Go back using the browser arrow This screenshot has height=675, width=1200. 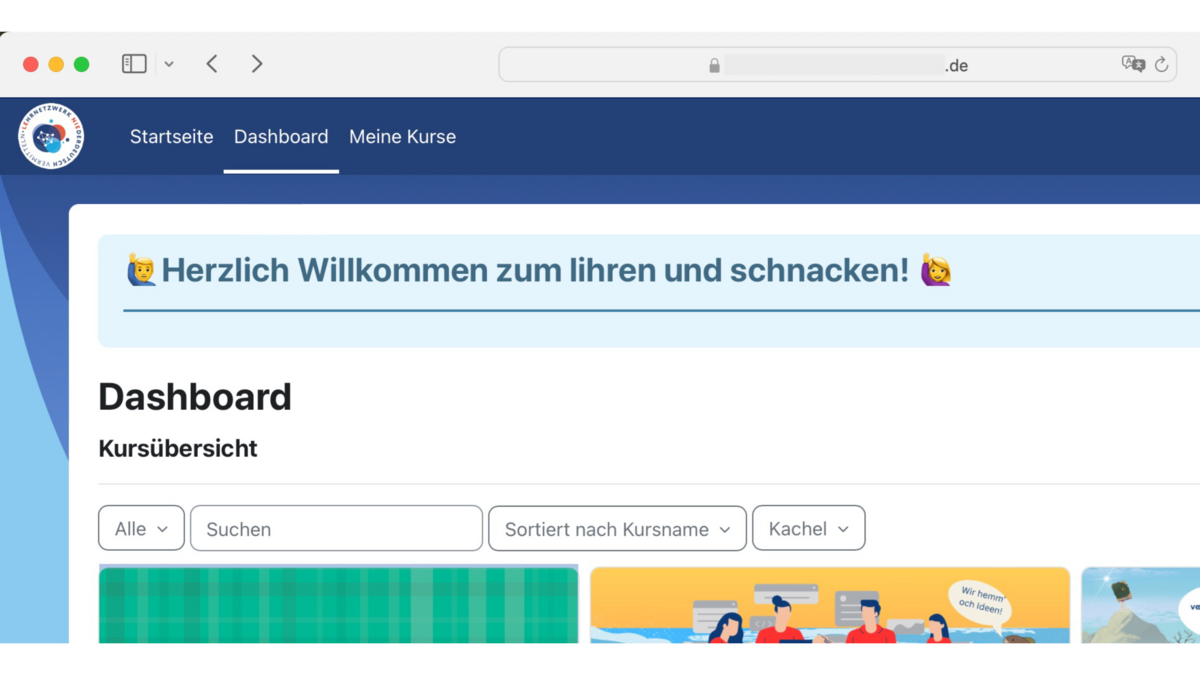click(x=212, y=64)
